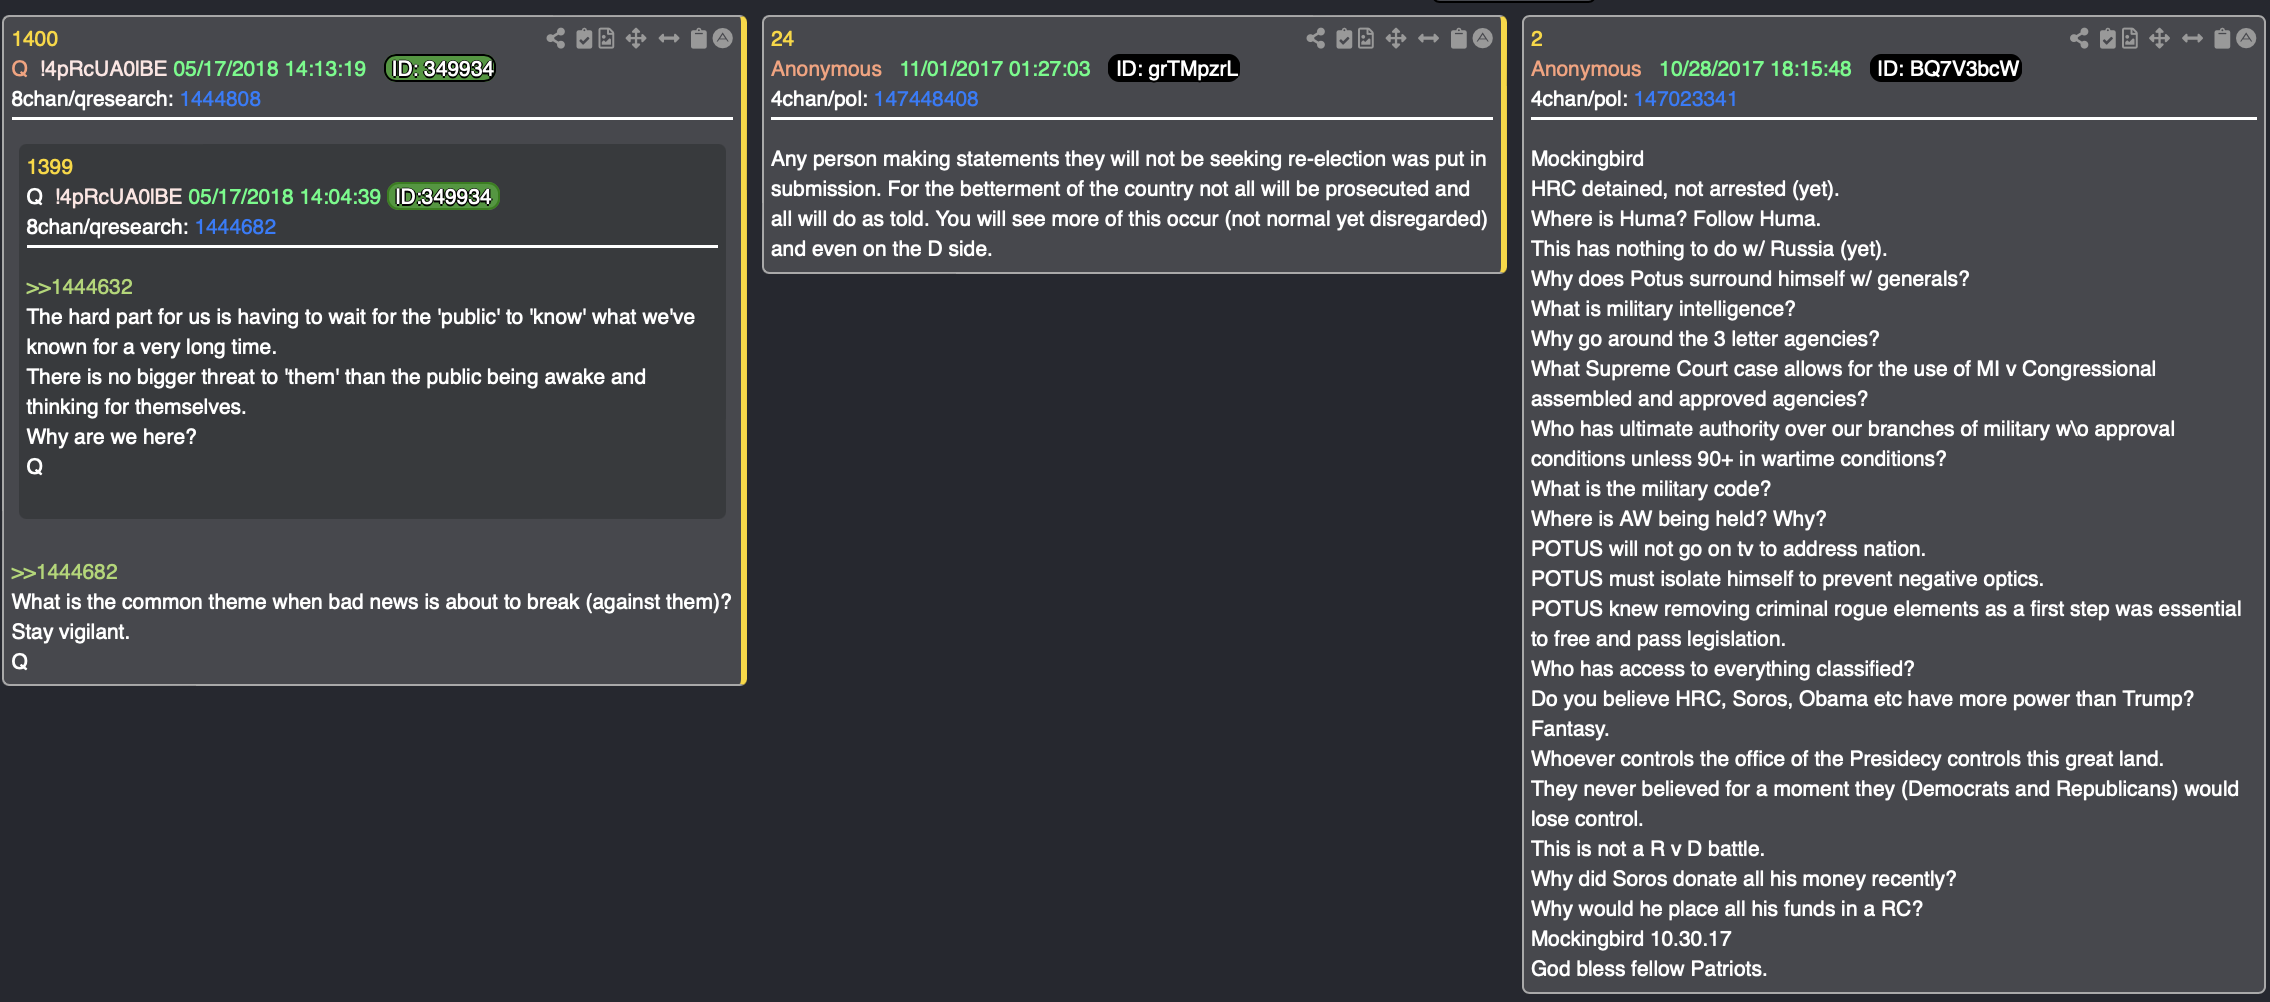Click the circular A icon on post 2
The image size is (2270, 1002).
(x=2246, y=38)
